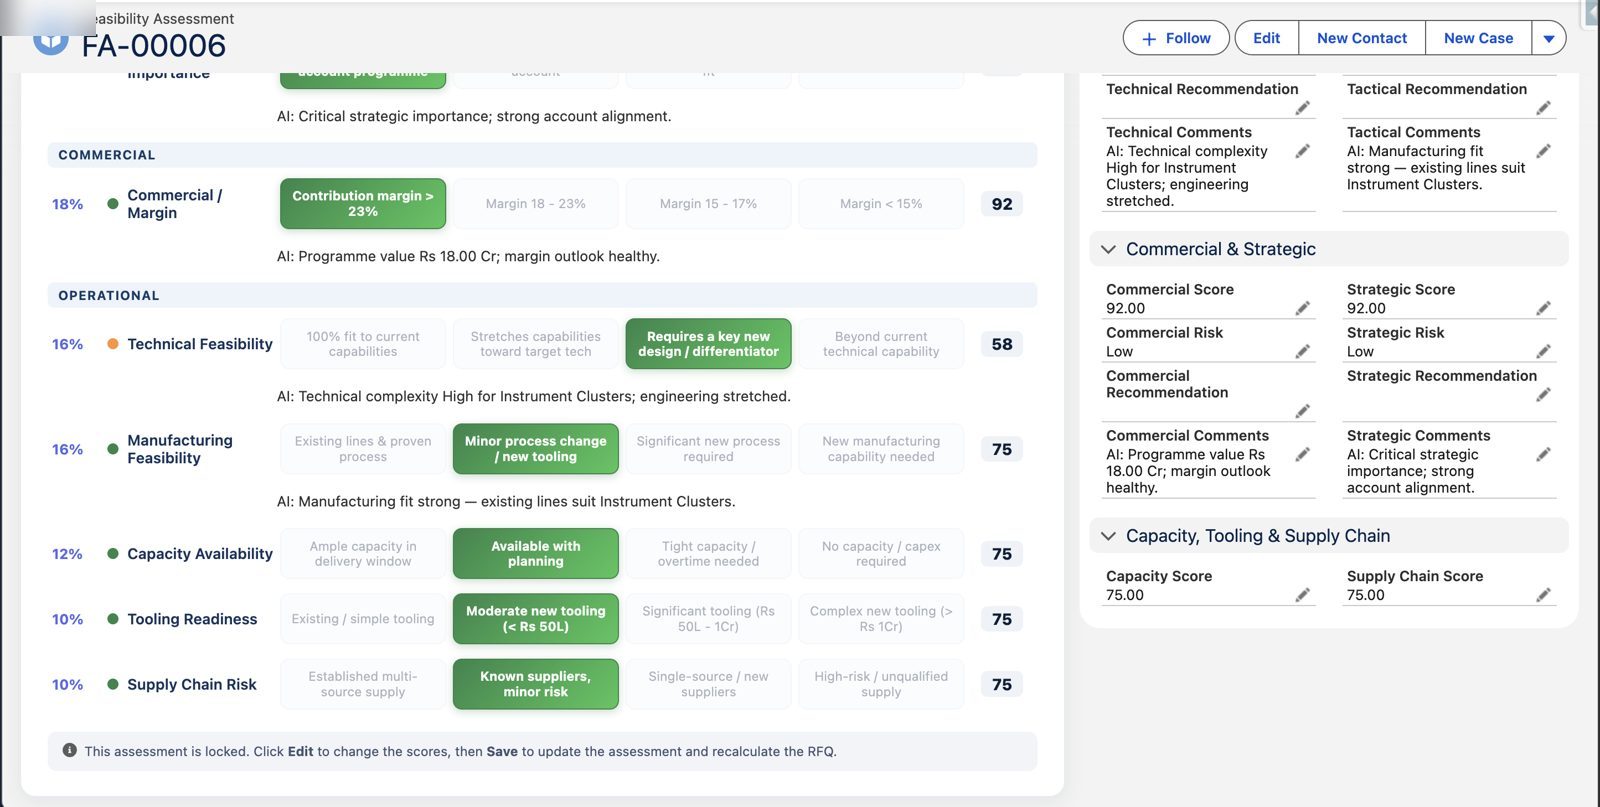The height and width of the screenshot is (807, 1600).
Task: Click the Feasibility Assessment record icon
Action: coord(50,40)
